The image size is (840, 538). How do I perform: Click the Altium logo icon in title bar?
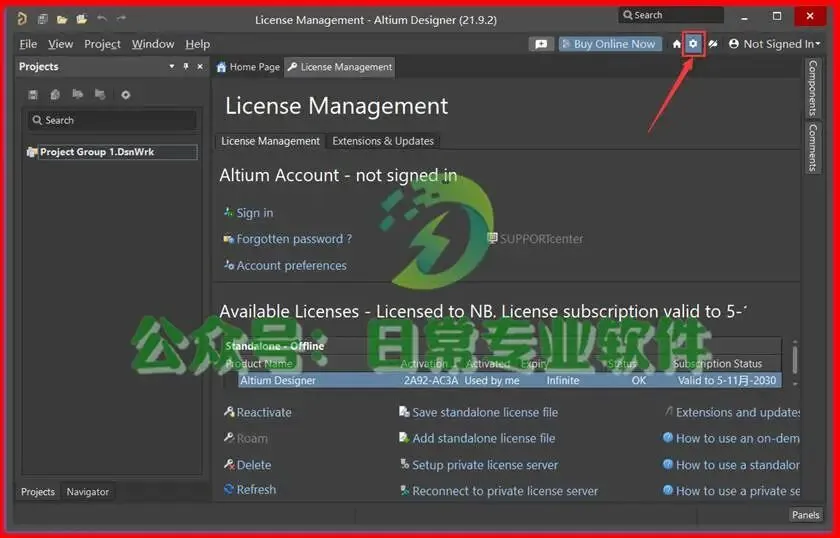coord(22,19)
